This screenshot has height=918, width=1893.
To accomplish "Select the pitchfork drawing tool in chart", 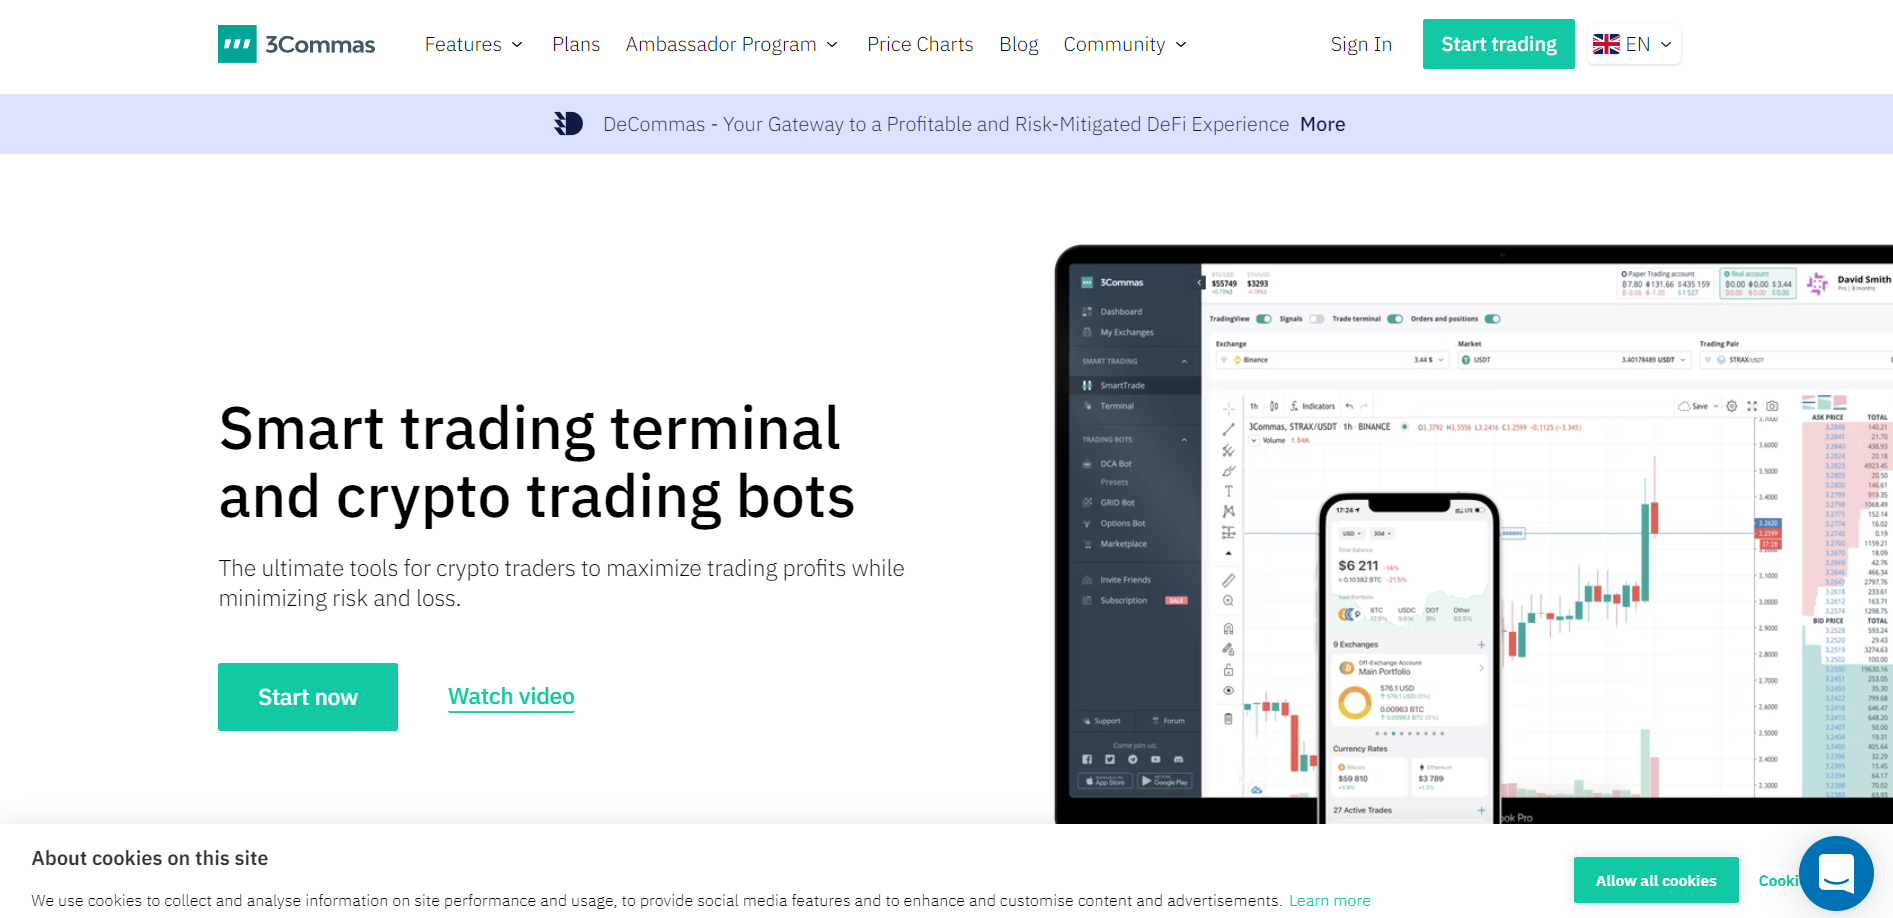I will 1228,450.
